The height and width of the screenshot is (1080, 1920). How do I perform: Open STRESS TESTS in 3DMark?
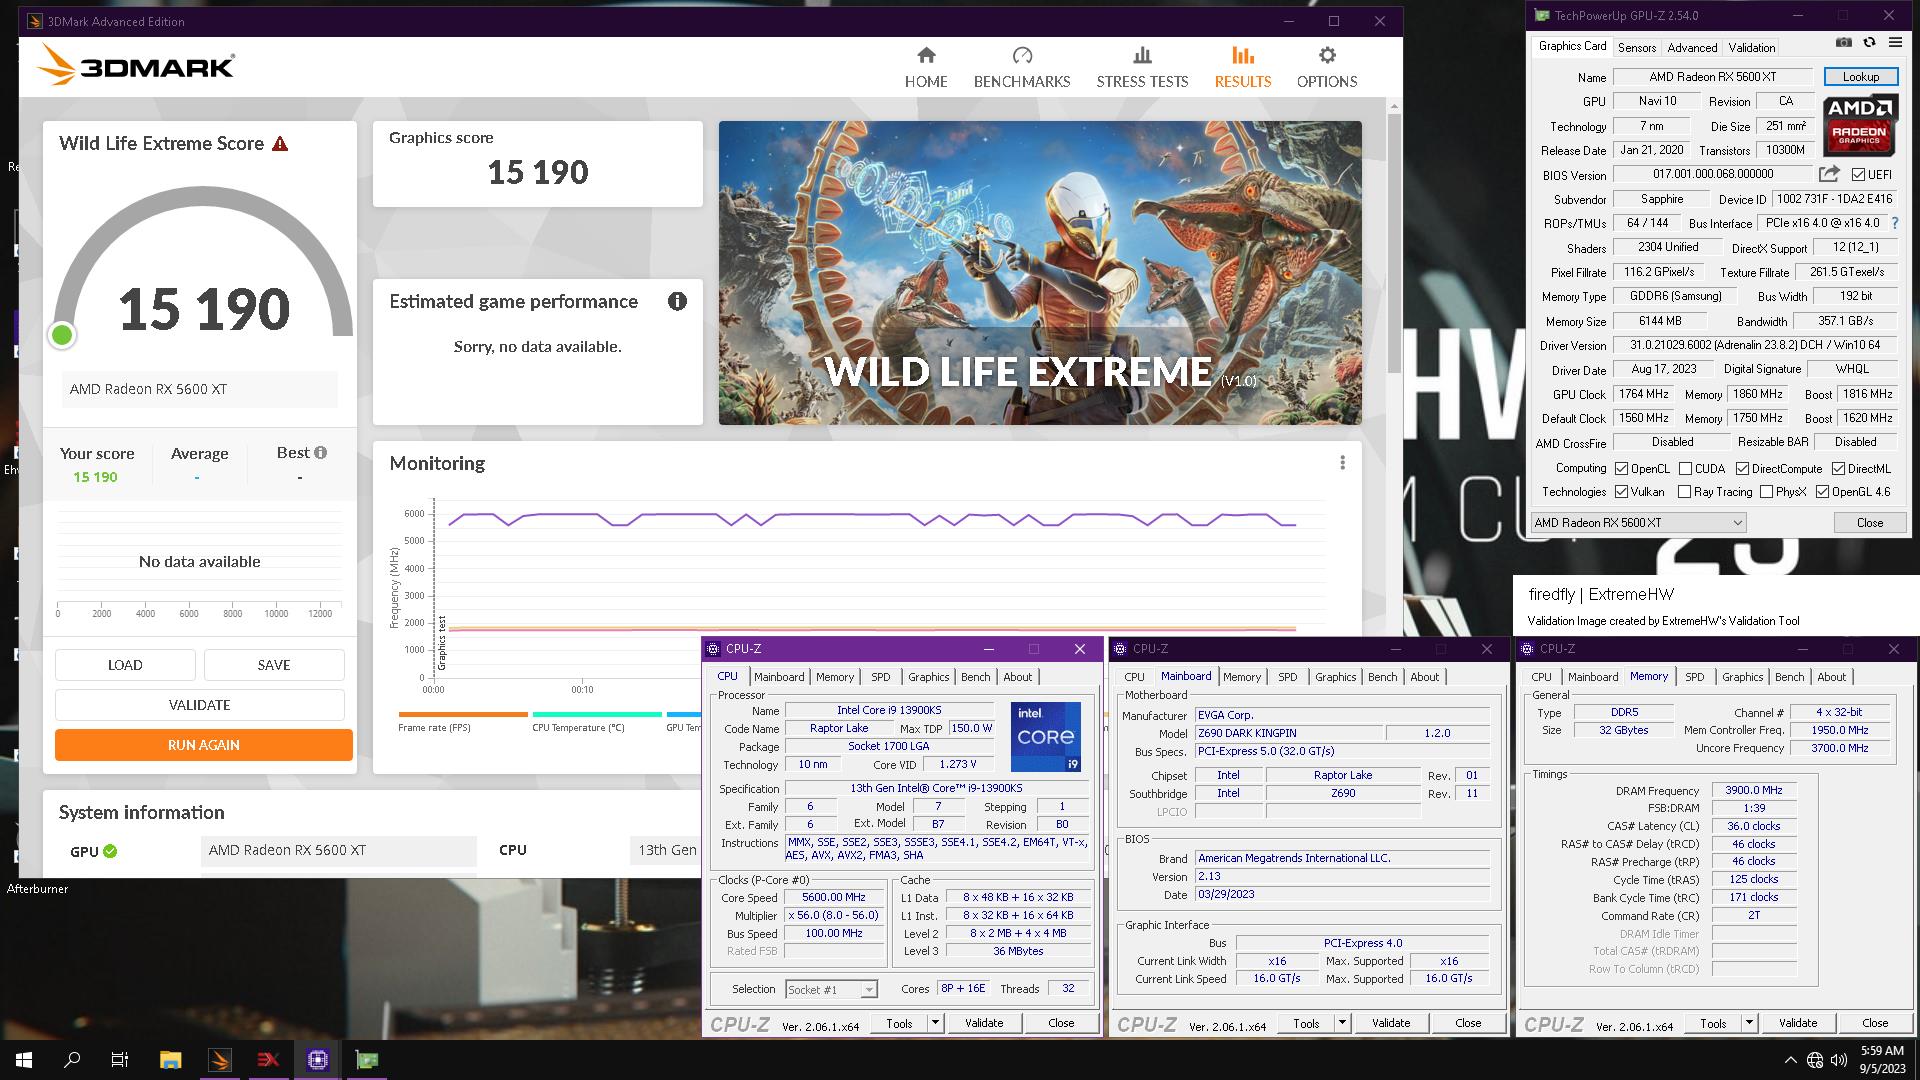(x=1142, y=67)
